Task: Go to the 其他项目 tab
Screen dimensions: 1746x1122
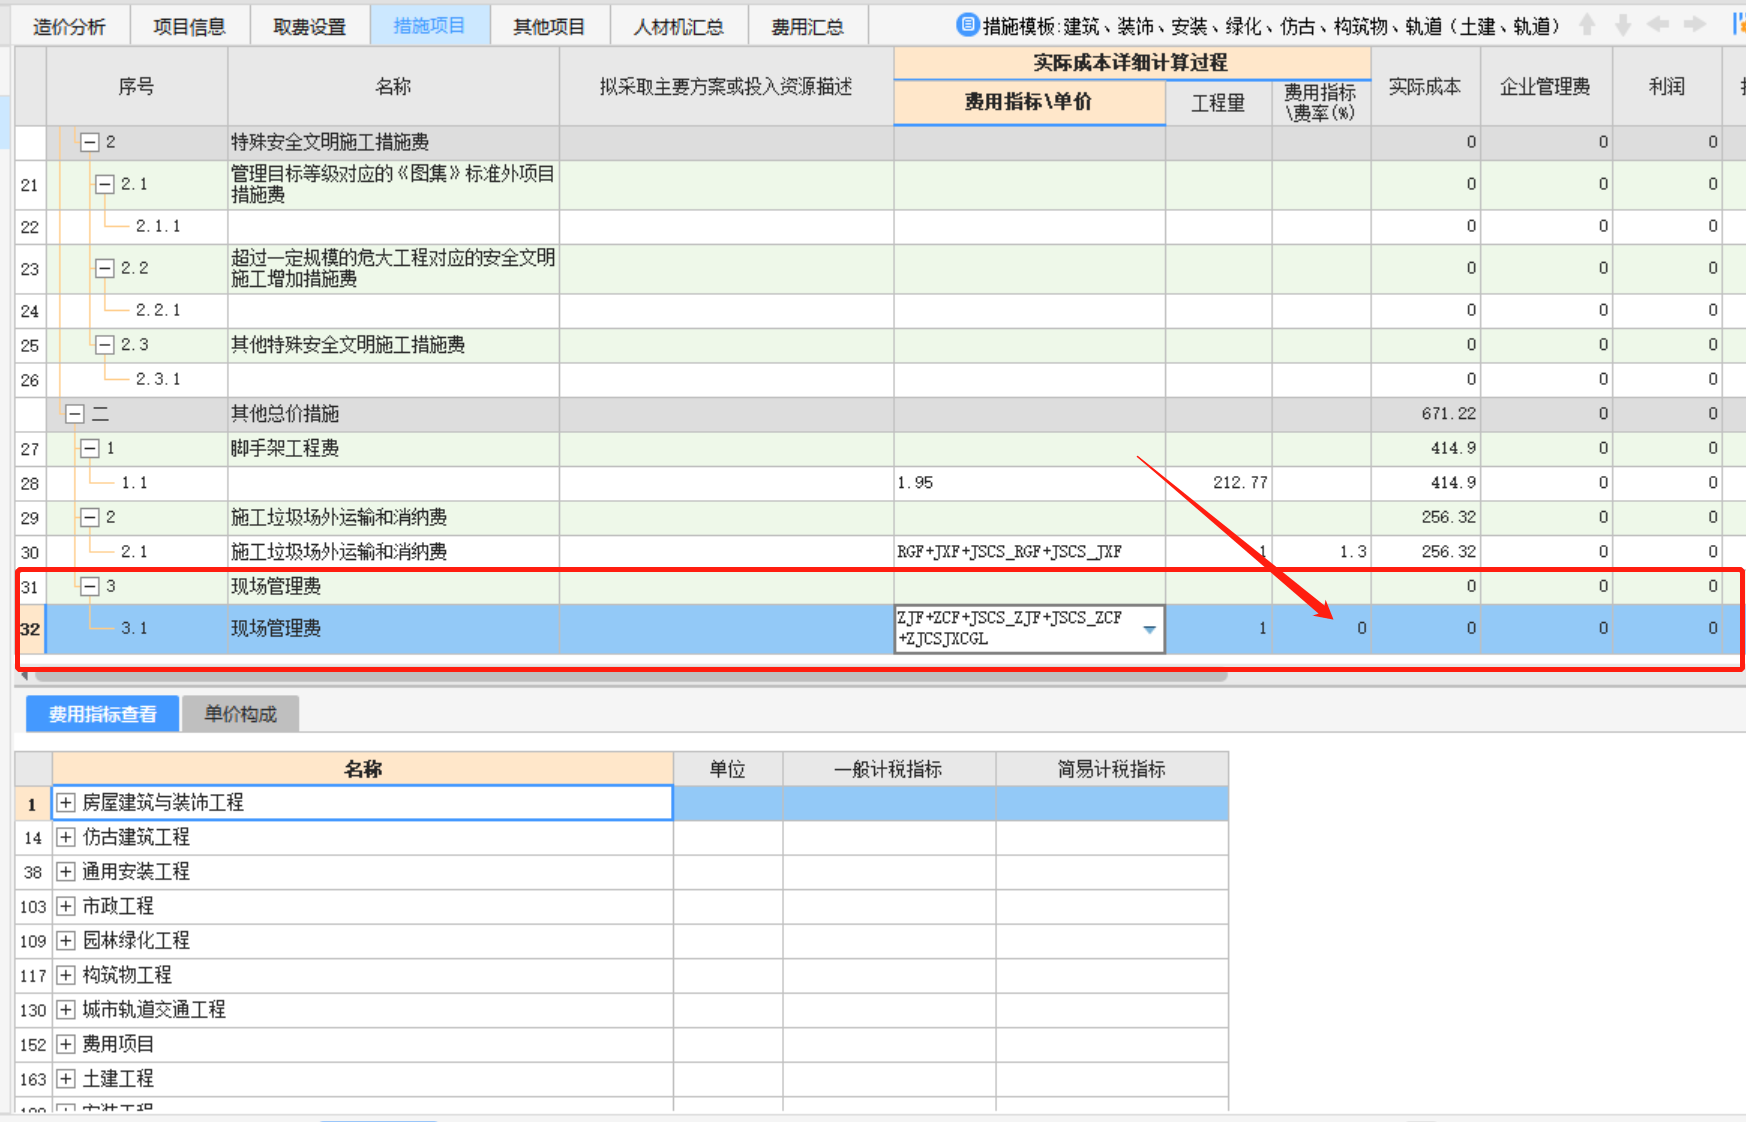Action: (549, 26)
